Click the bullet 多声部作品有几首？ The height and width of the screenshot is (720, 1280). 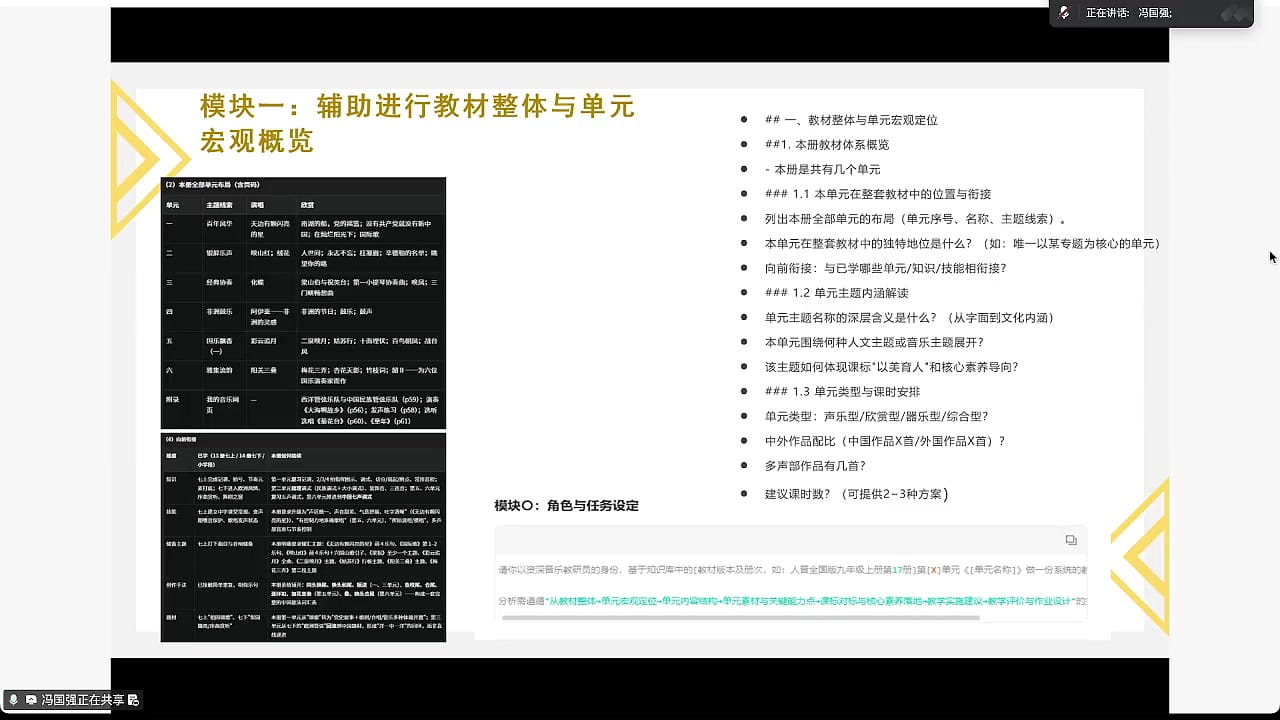(x=815, y=465)
